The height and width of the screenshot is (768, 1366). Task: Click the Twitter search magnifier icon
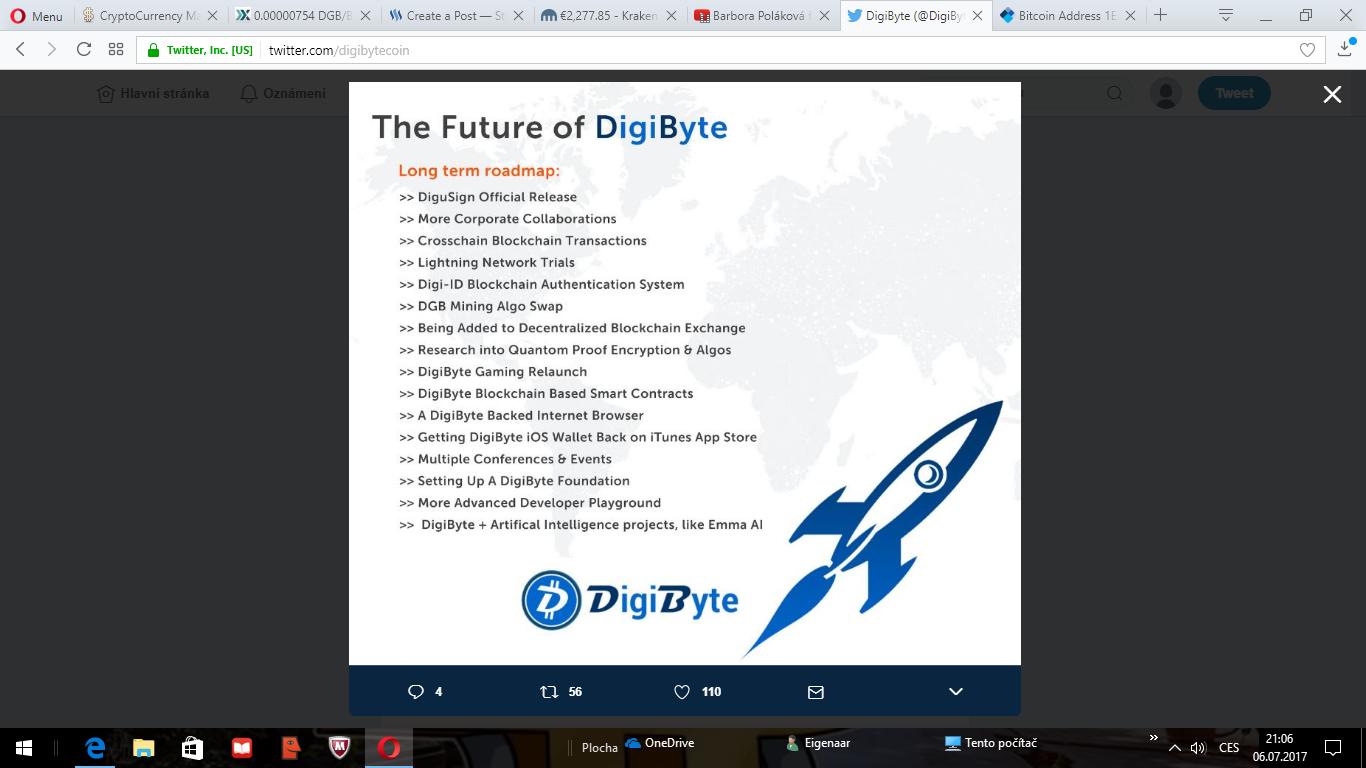tap(1114, 93)
